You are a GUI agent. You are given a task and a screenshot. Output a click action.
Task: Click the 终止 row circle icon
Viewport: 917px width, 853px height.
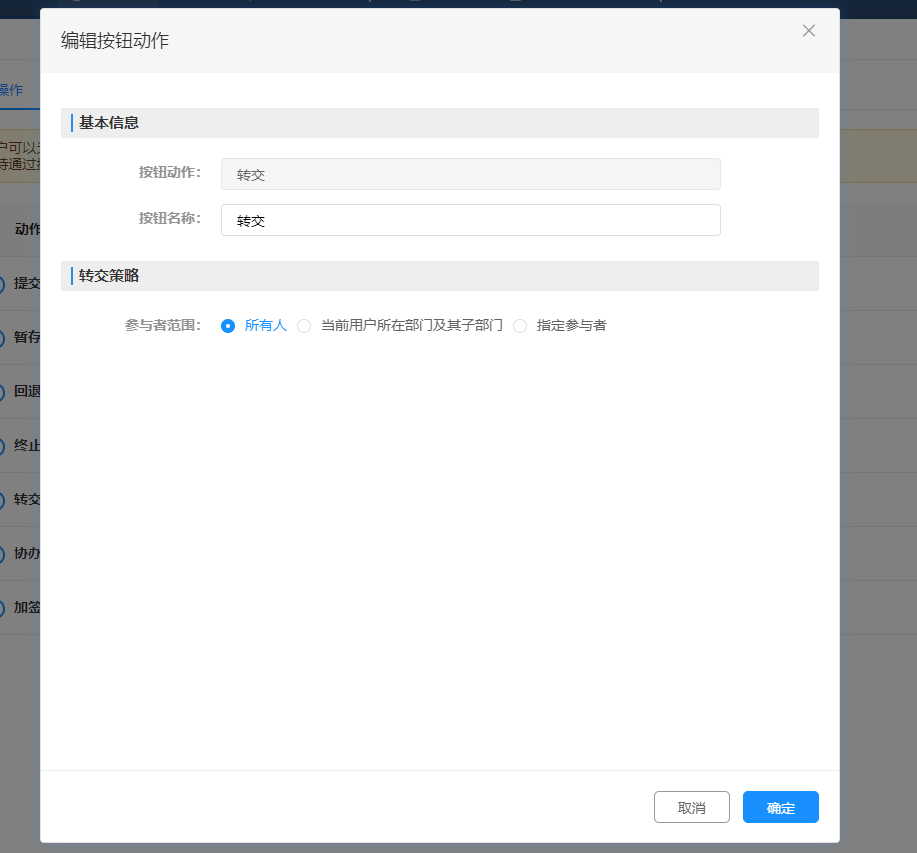(2, 446)
